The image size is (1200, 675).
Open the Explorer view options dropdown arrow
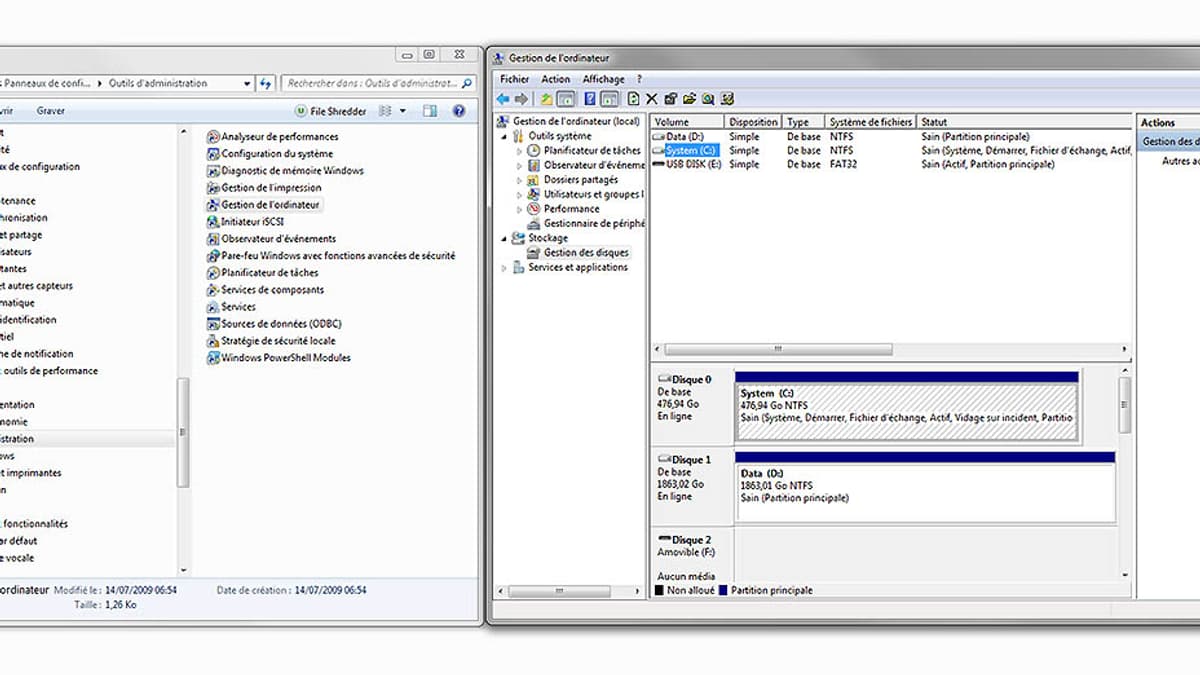[403, 111]
